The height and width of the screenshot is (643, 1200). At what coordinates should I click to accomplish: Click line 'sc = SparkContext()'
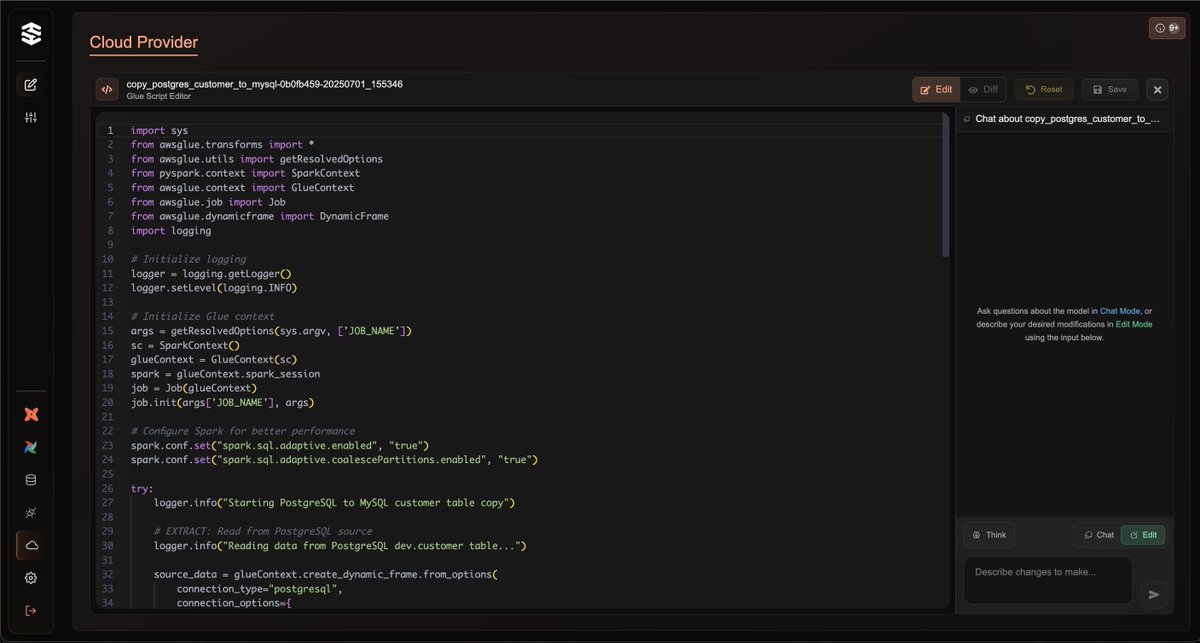tap(185, 345)
